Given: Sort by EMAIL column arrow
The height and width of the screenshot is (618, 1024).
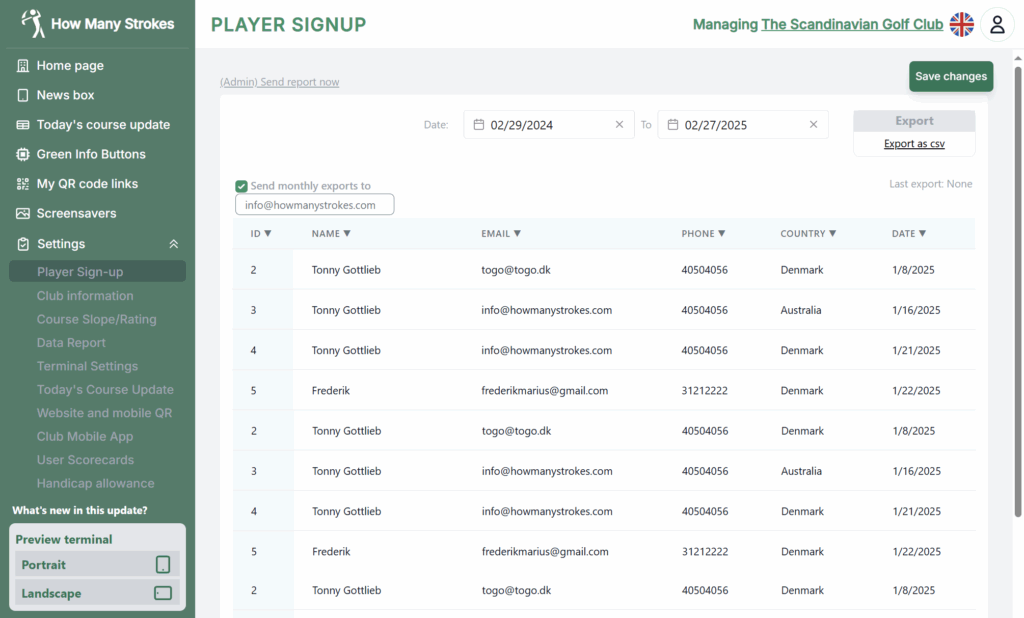Looking at the screenshot, I should pos(517,233).
